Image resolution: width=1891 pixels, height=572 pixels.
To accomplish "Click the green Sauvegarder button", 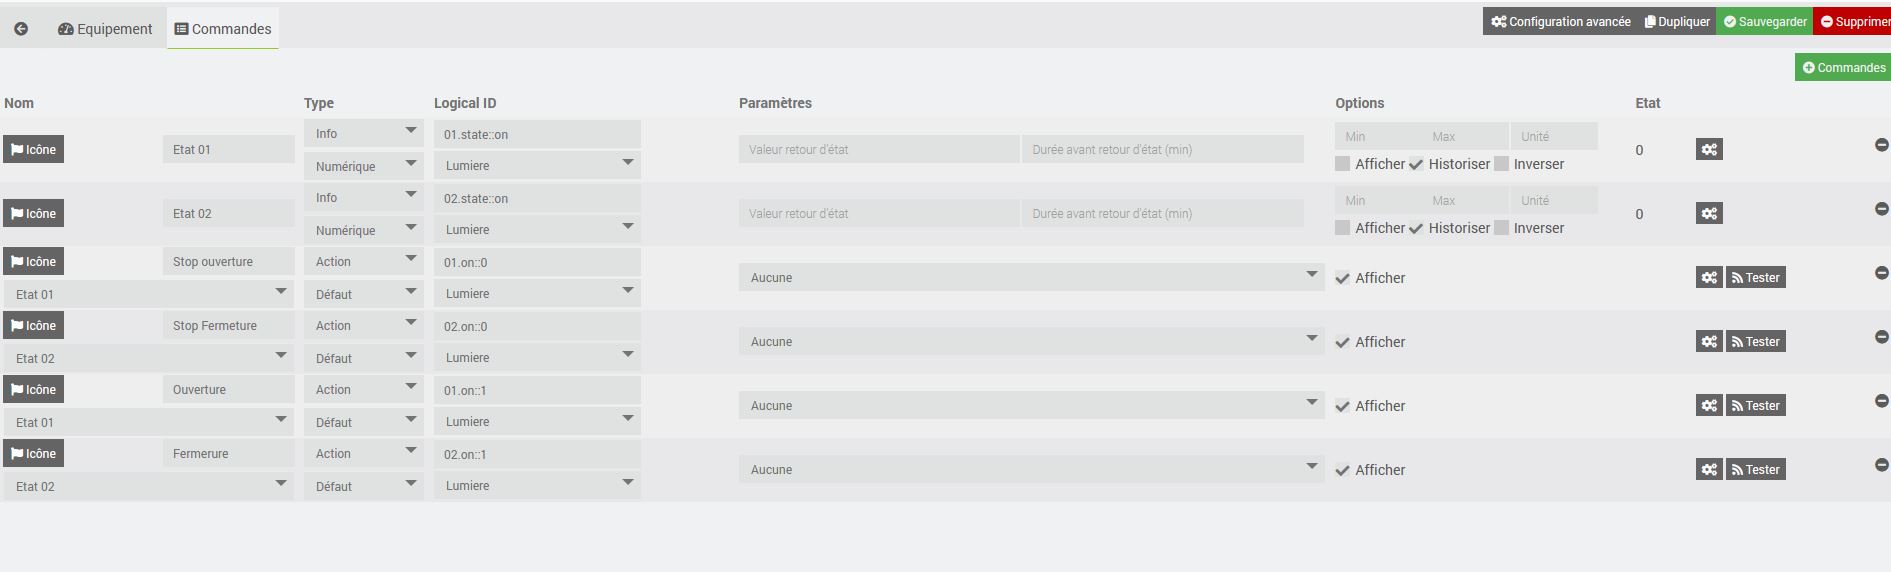I will click(x=1765, y=21).
